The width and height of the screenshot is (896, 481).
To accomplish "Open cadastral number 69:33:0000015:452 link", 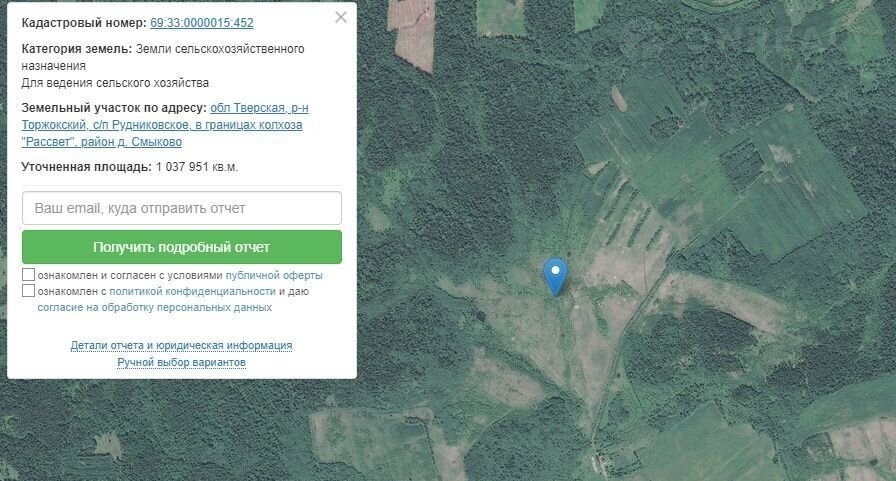I will pyautogui.click(x=202, y=23).
